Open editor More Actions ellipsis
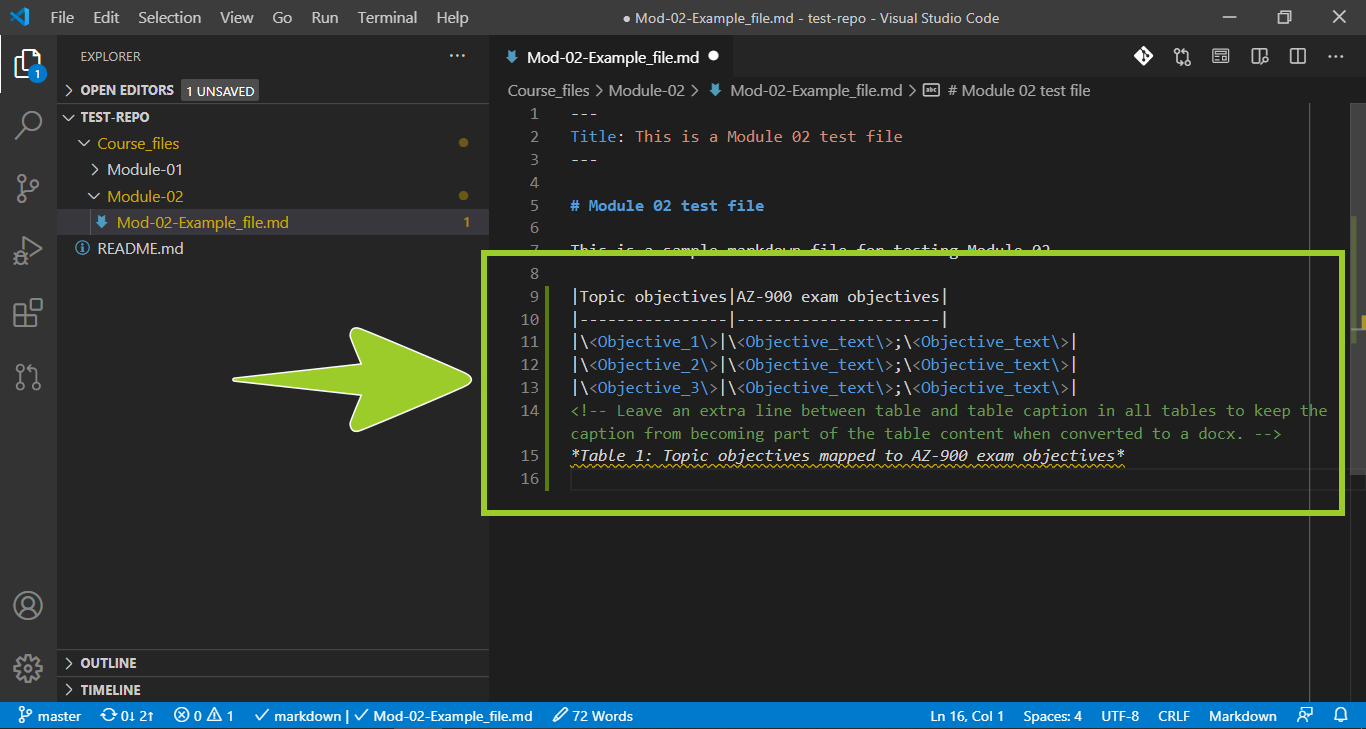Viewport: 1366px width, 729px height. [x=1336, y=57]
